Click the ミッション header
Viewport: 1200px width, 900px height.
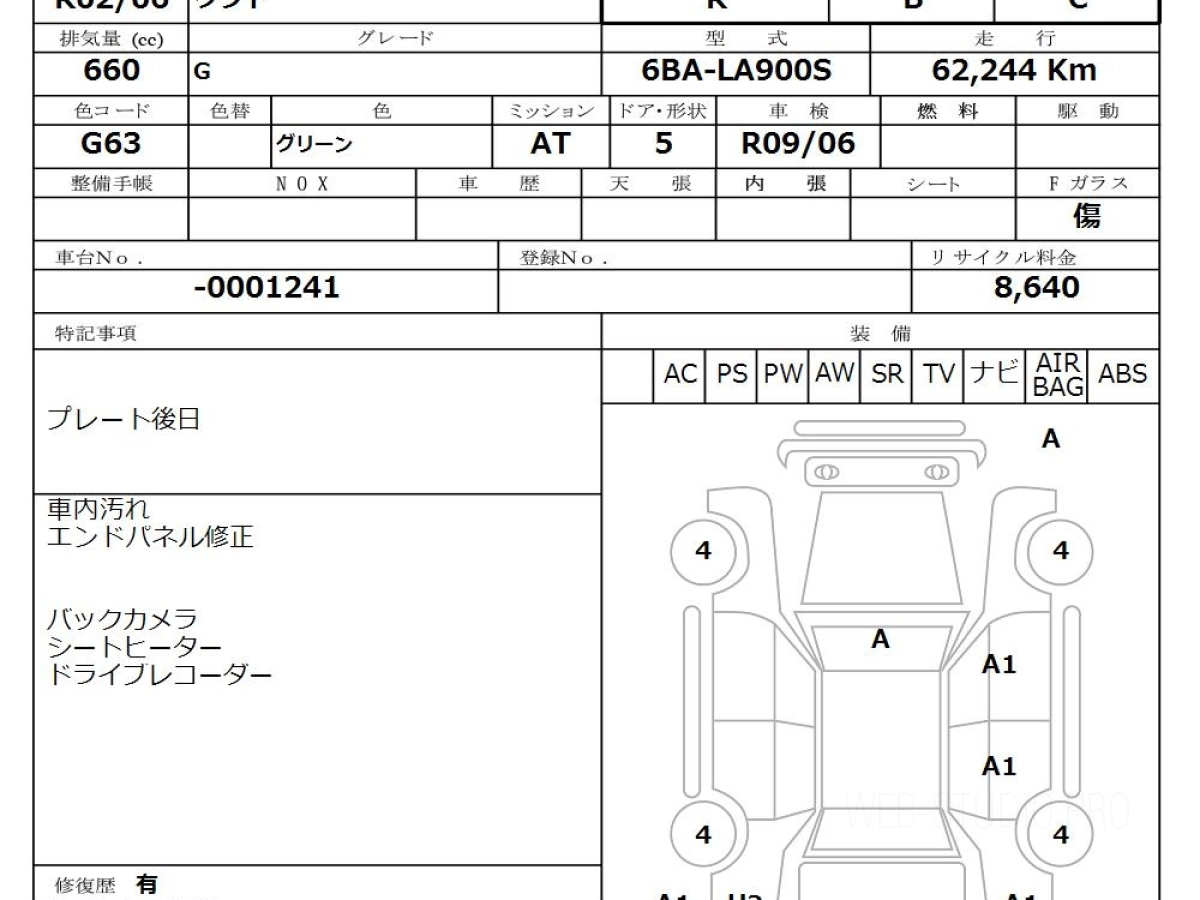pyautogui.click(x=552, y=111)
